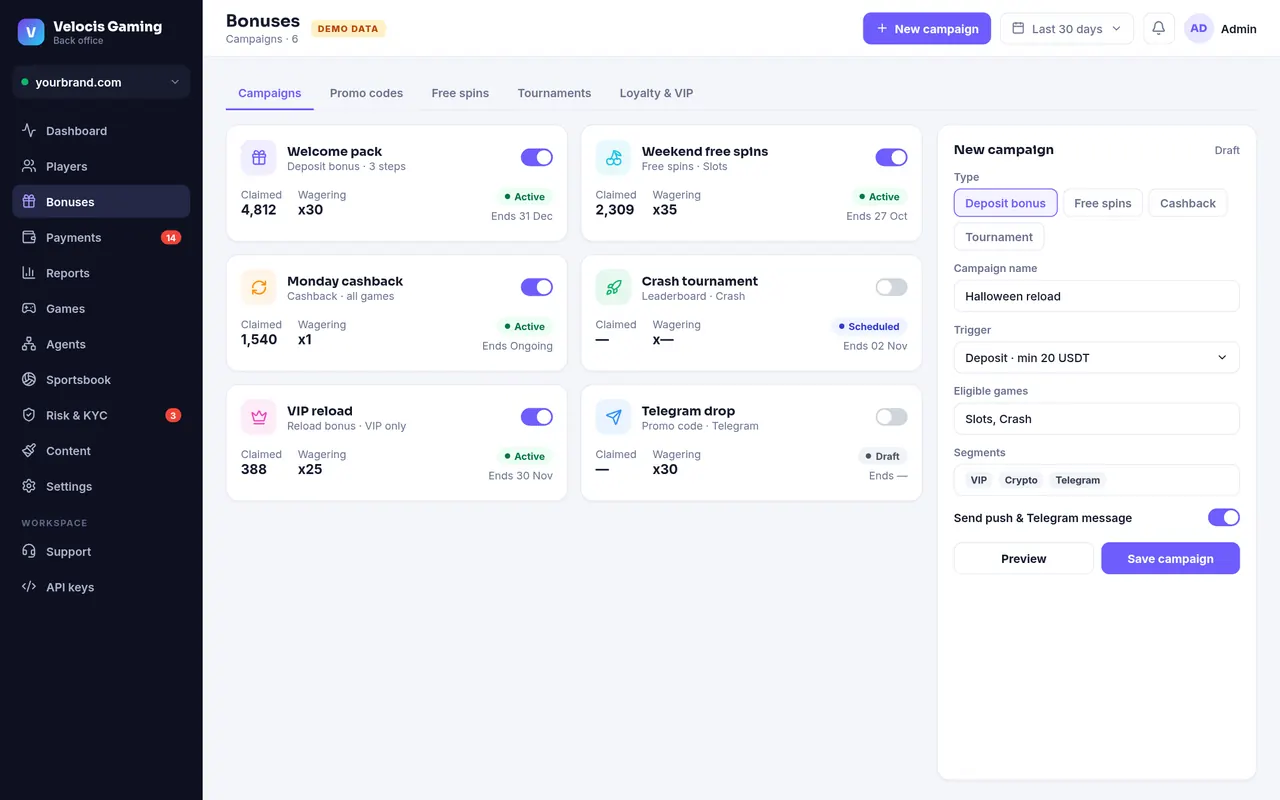Click the notifications bell icon

click(1159, 28)
